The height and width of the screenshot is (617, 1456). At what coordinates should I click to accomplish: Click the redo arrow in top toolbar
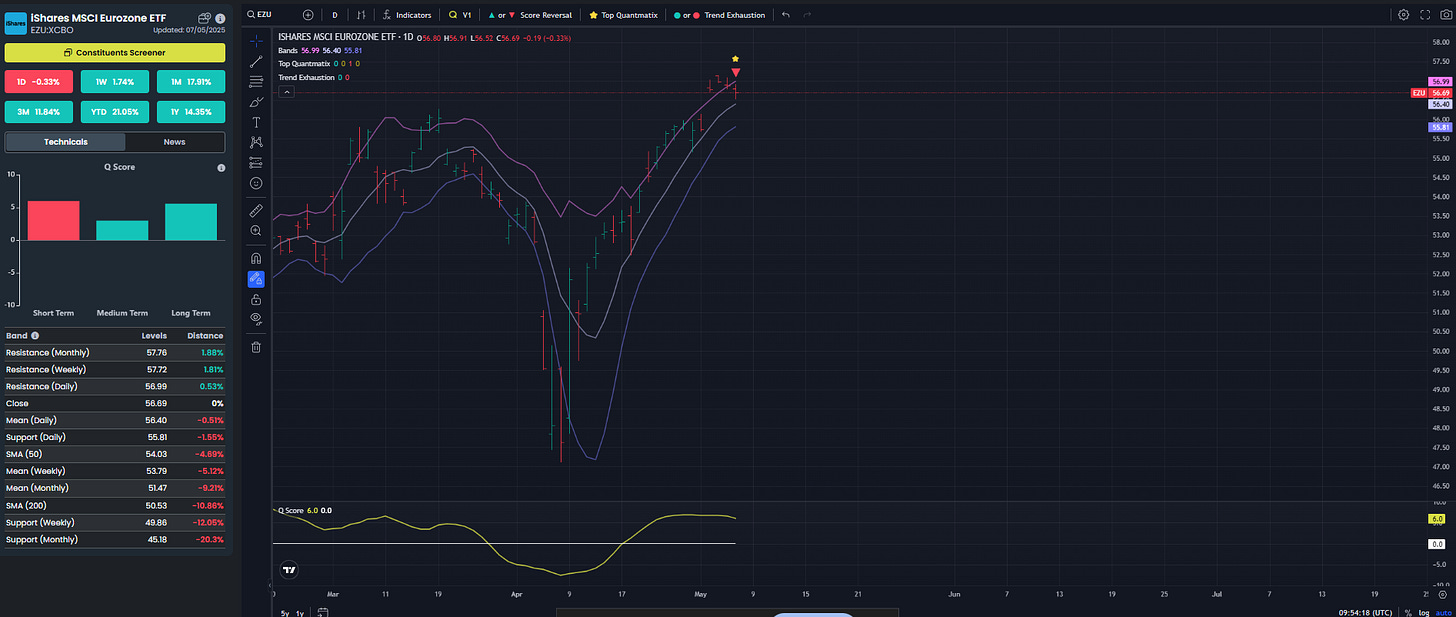(807, 15)
